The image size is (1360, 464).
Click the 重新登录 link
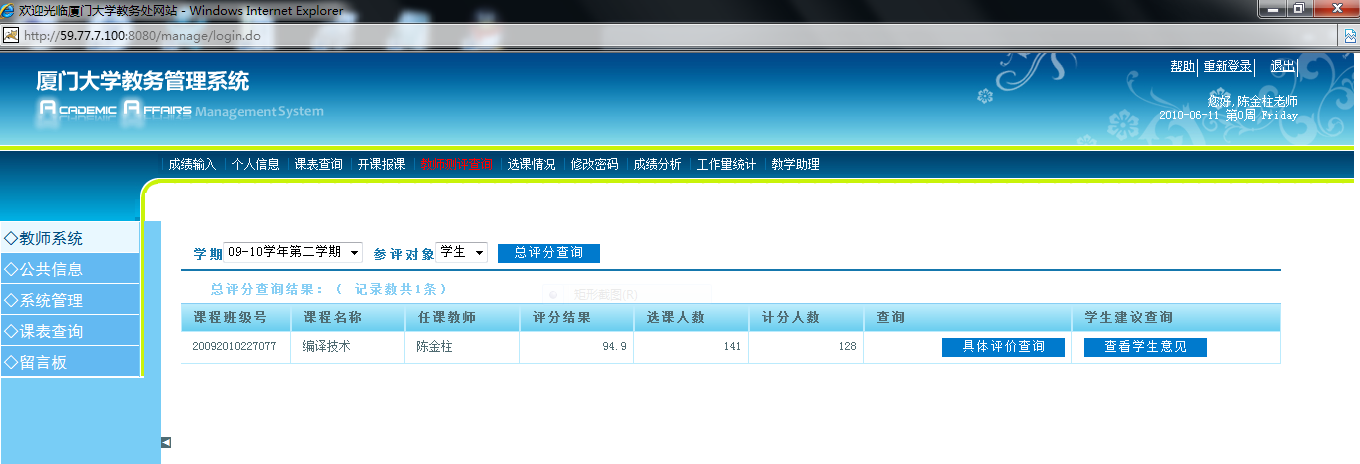click(1227, 66)
